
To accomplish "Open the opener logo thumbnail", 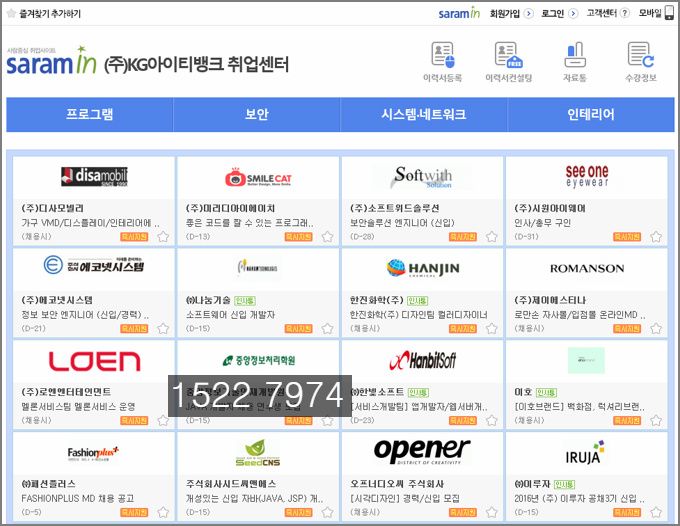I will coord(422,451).
